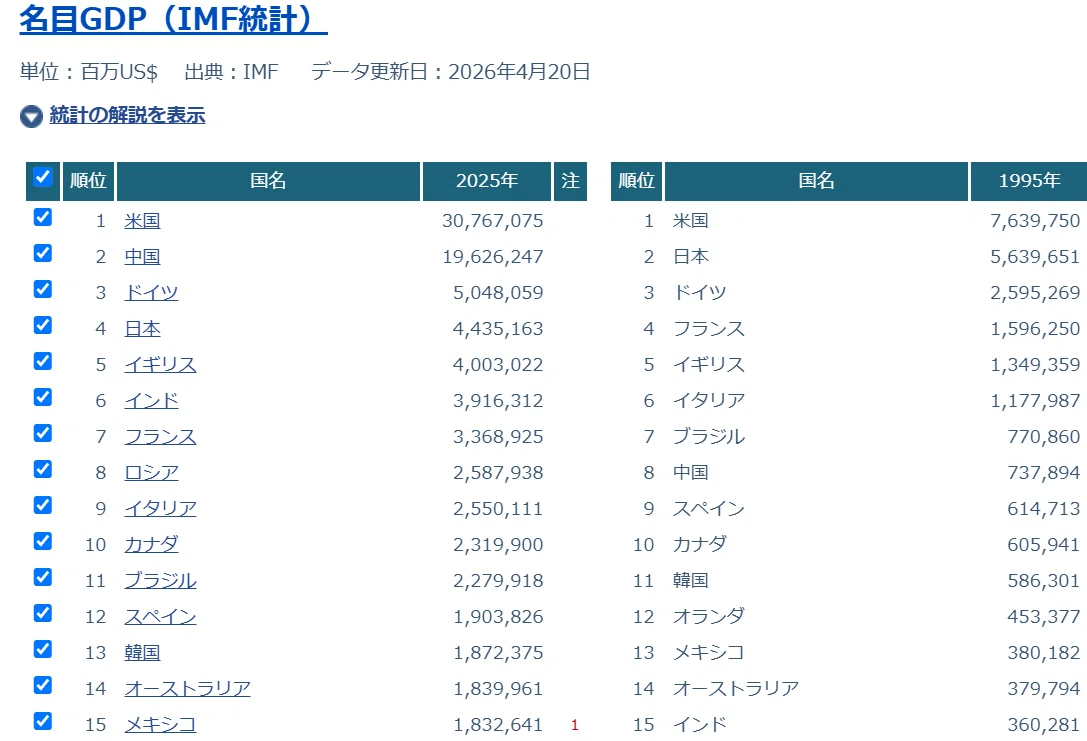
Task: Click the 1995年 column header
Action: (x=1029, y=181)
